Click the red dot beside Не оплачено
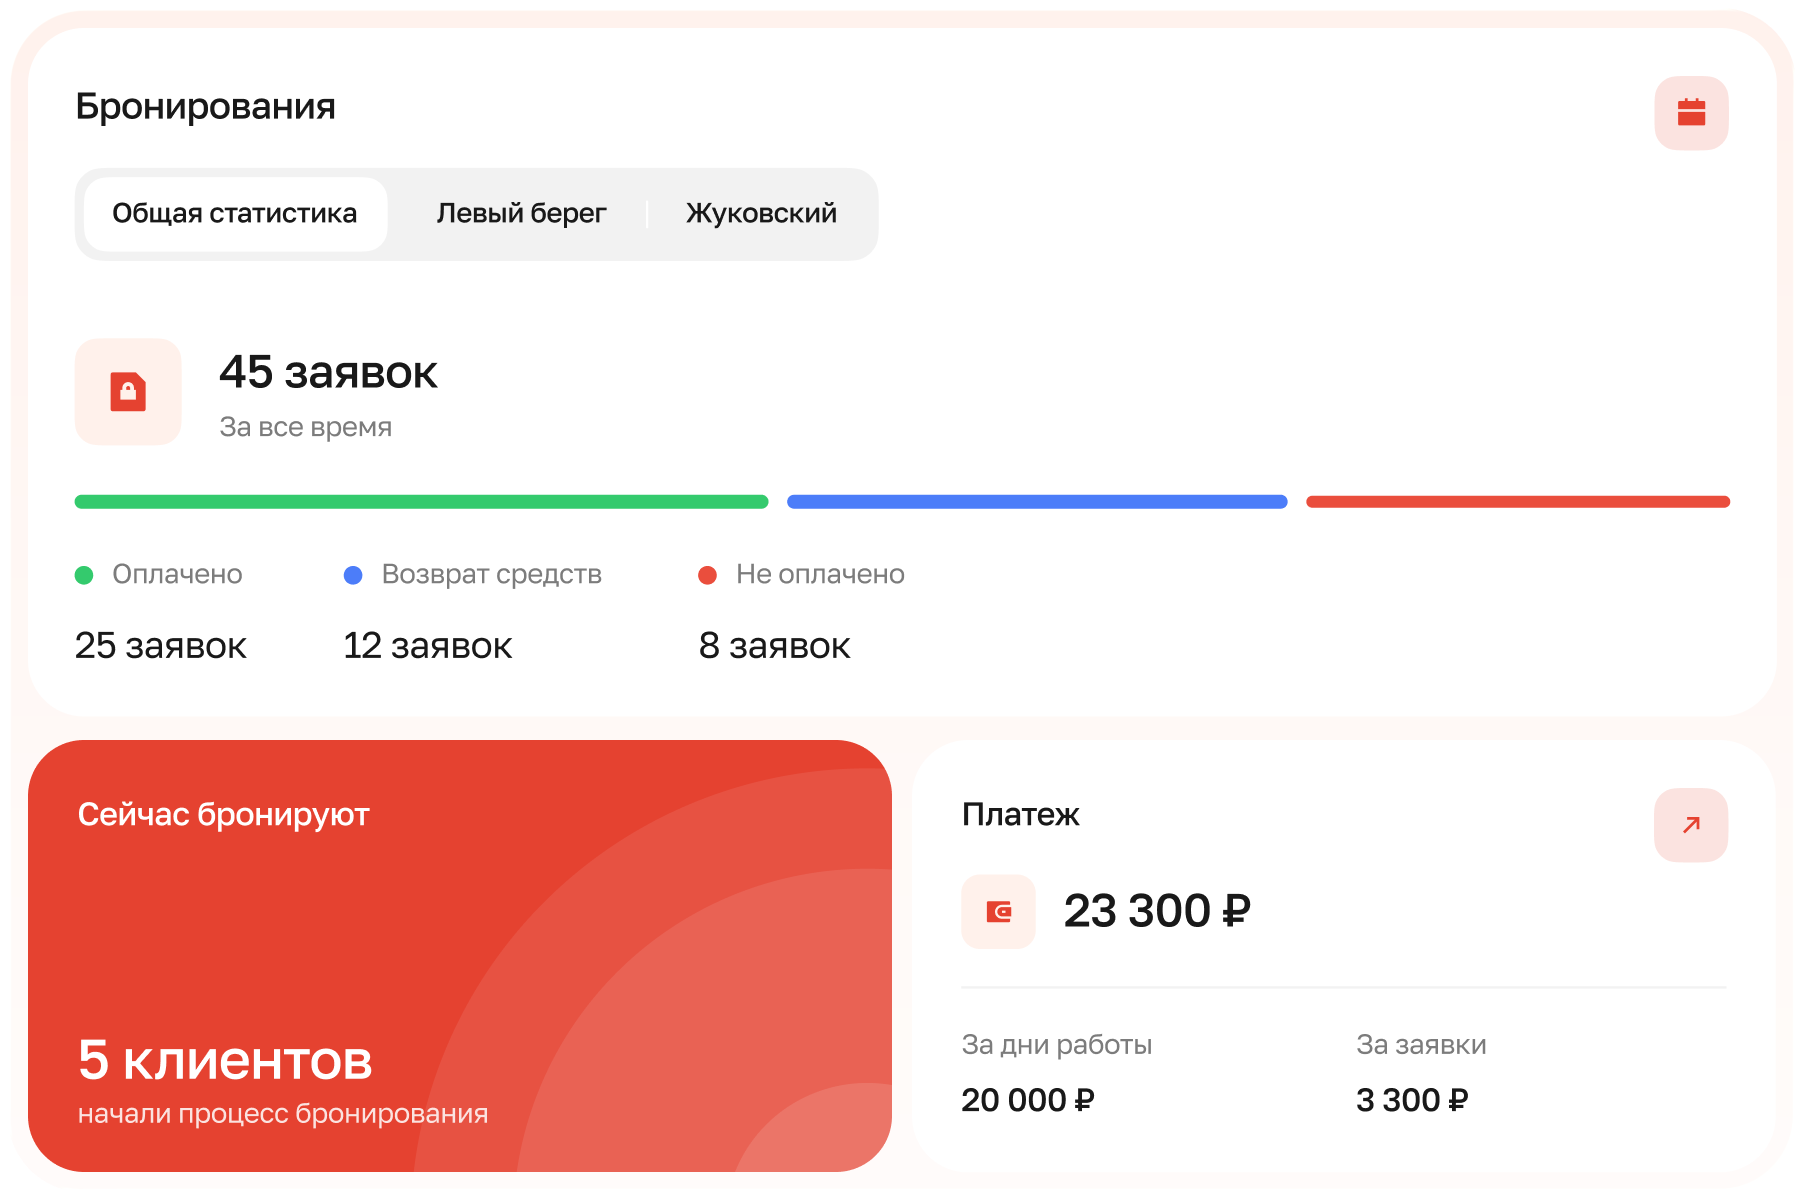The width and height of the screenshot is (1804, 1200). click(x=707, y=575)
